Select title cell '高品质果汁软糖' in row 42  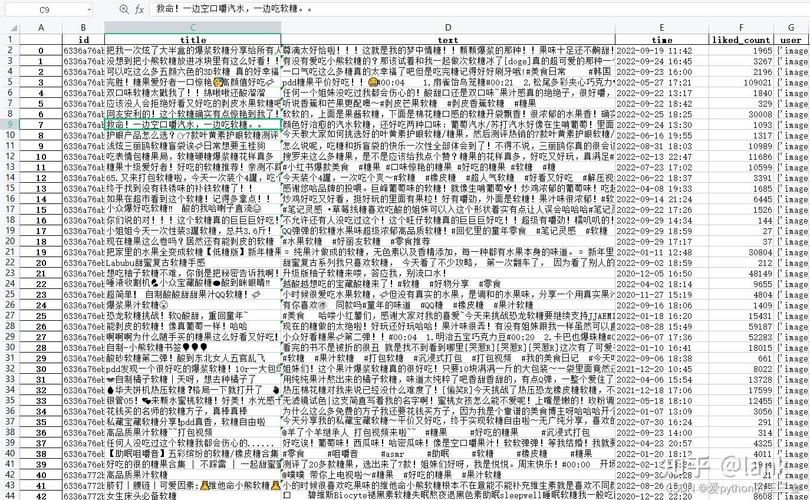coord(193,474)
